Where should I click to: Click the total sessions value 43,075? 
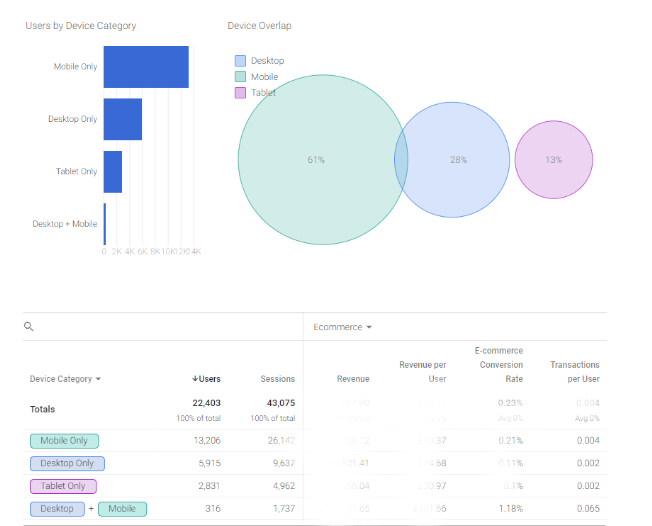281,403
